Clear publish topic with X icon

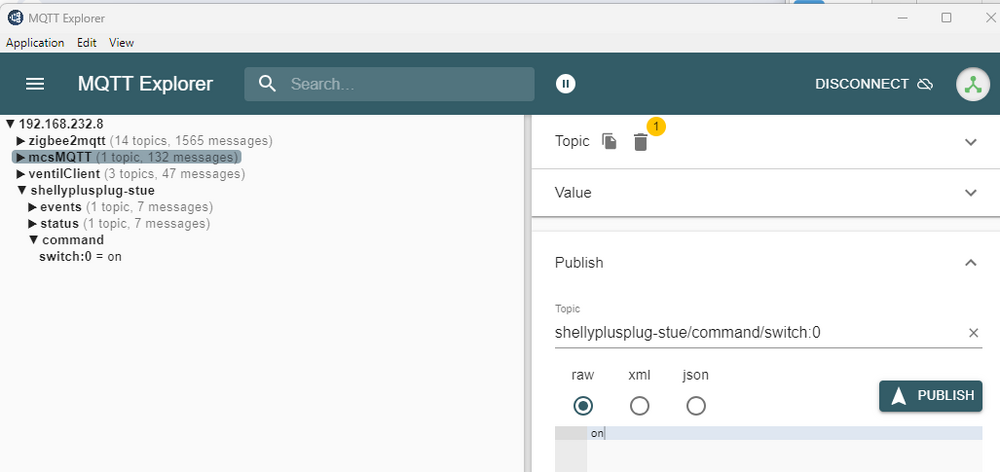tap(973, 333)
